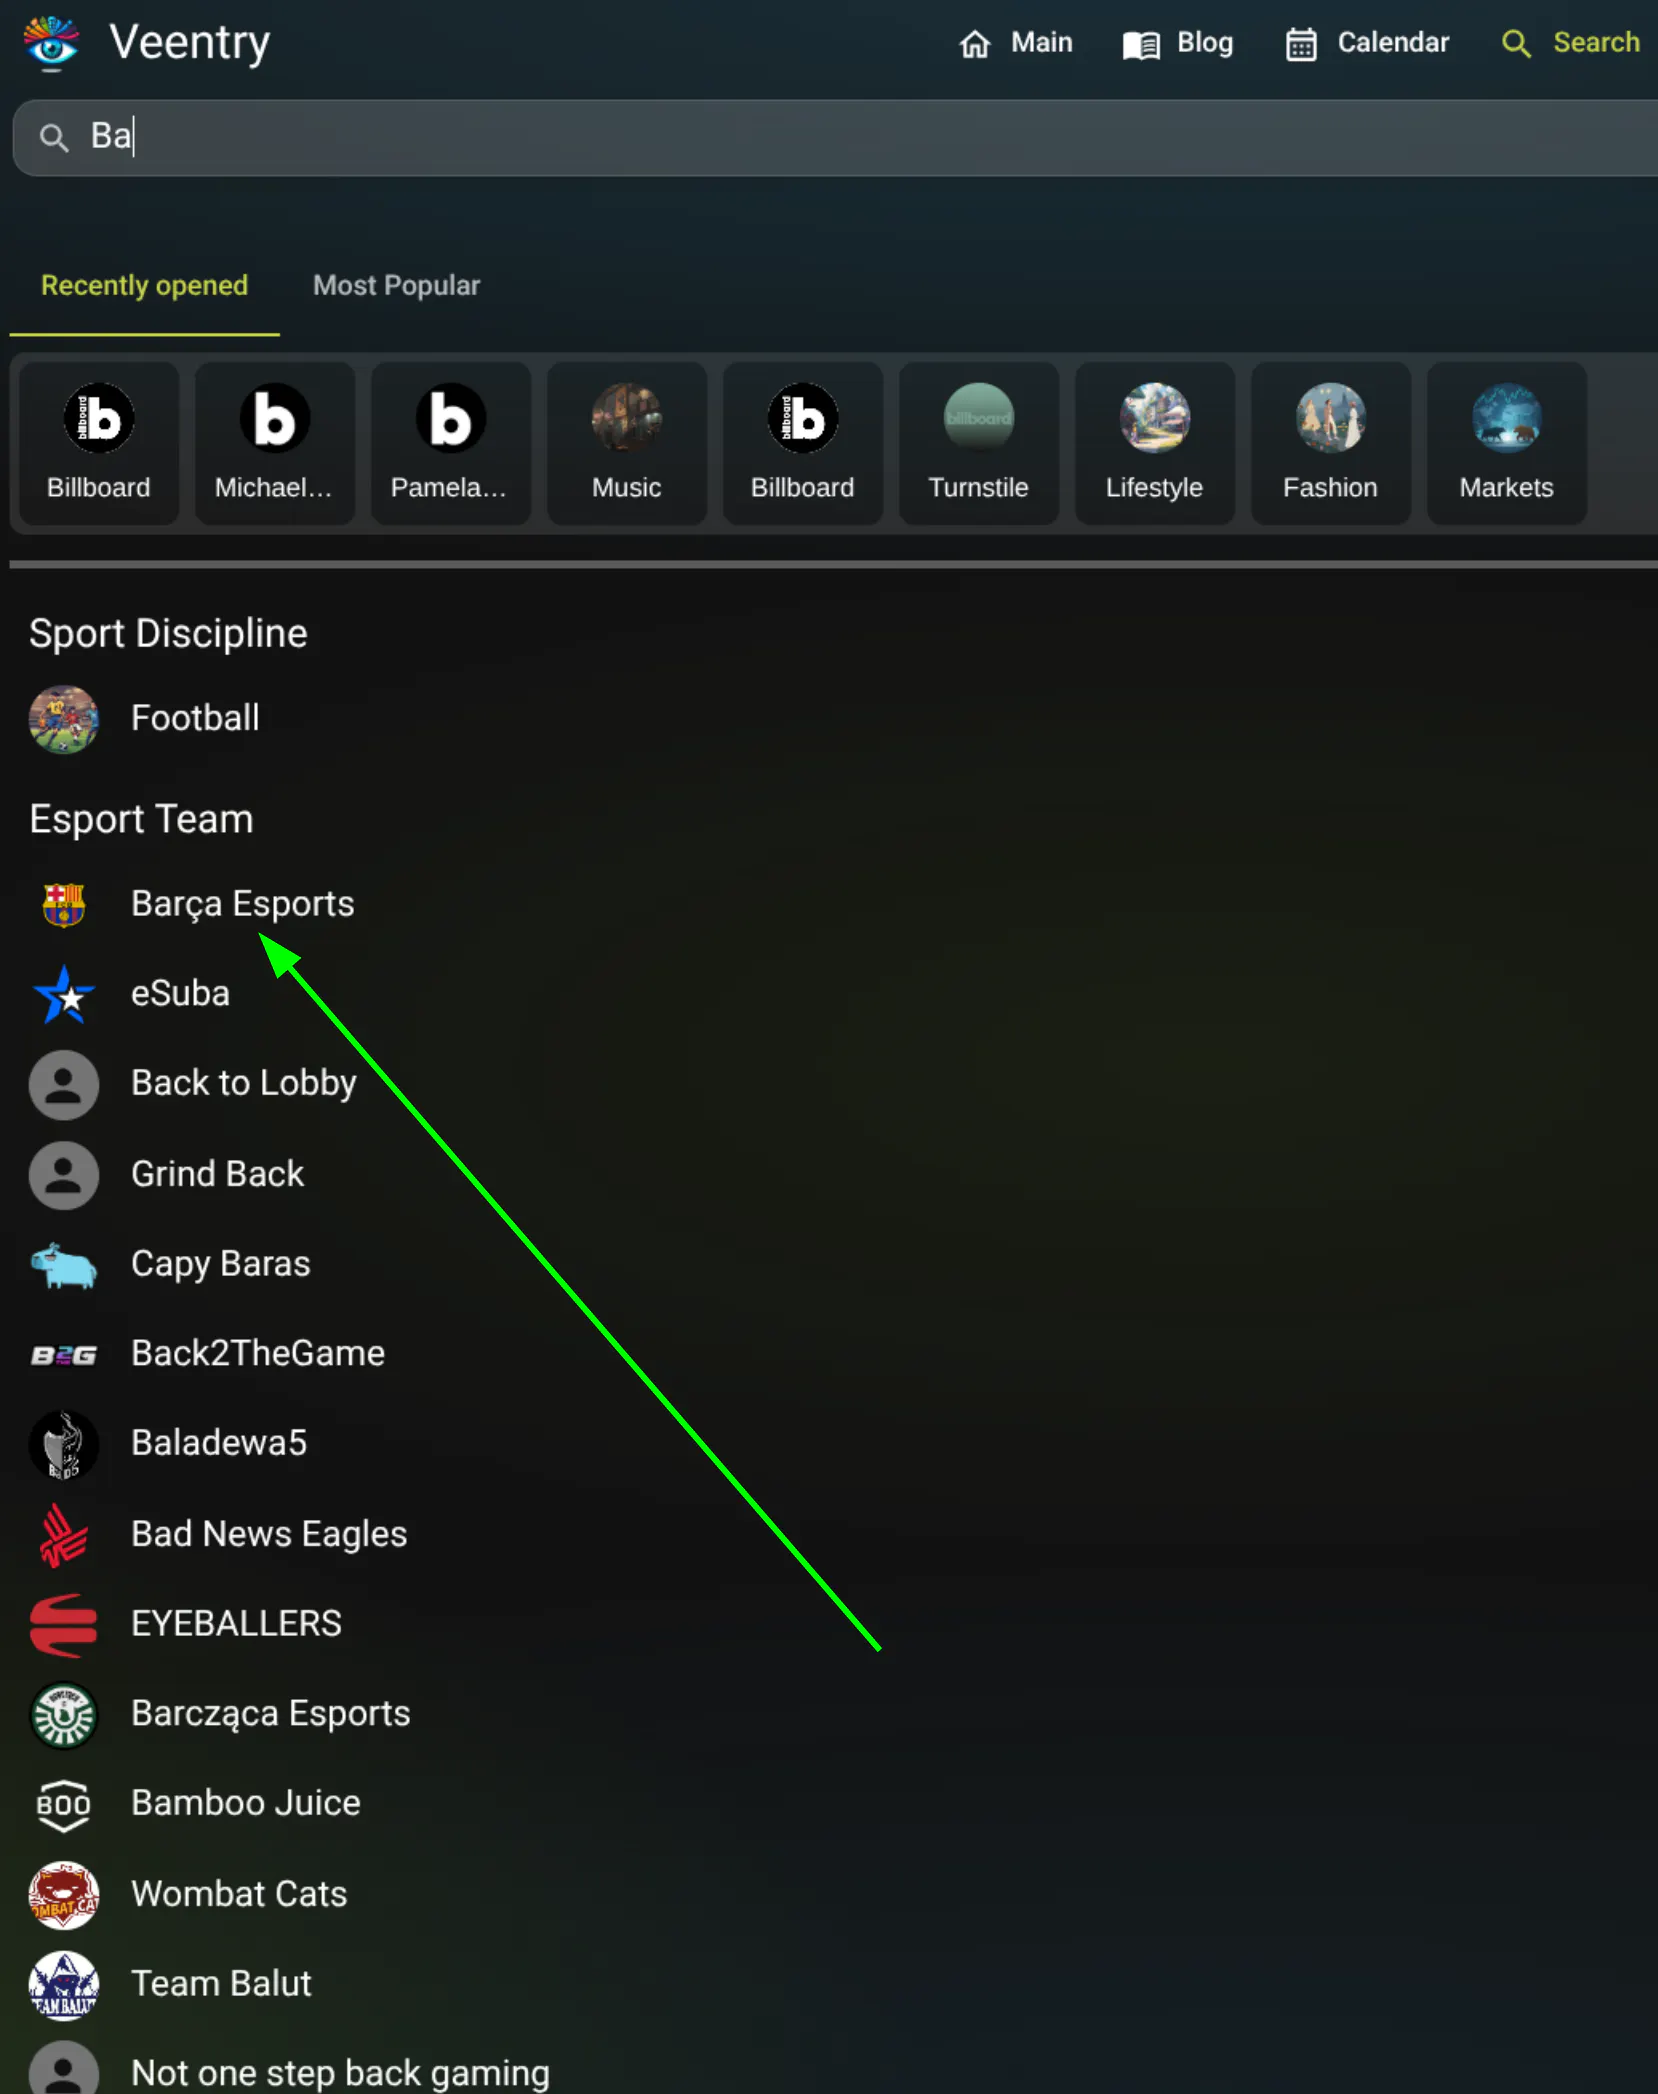This screenshot has width=1658, height=2094.
Task: Open the Turnstile recent card
Action: (979, 443)
